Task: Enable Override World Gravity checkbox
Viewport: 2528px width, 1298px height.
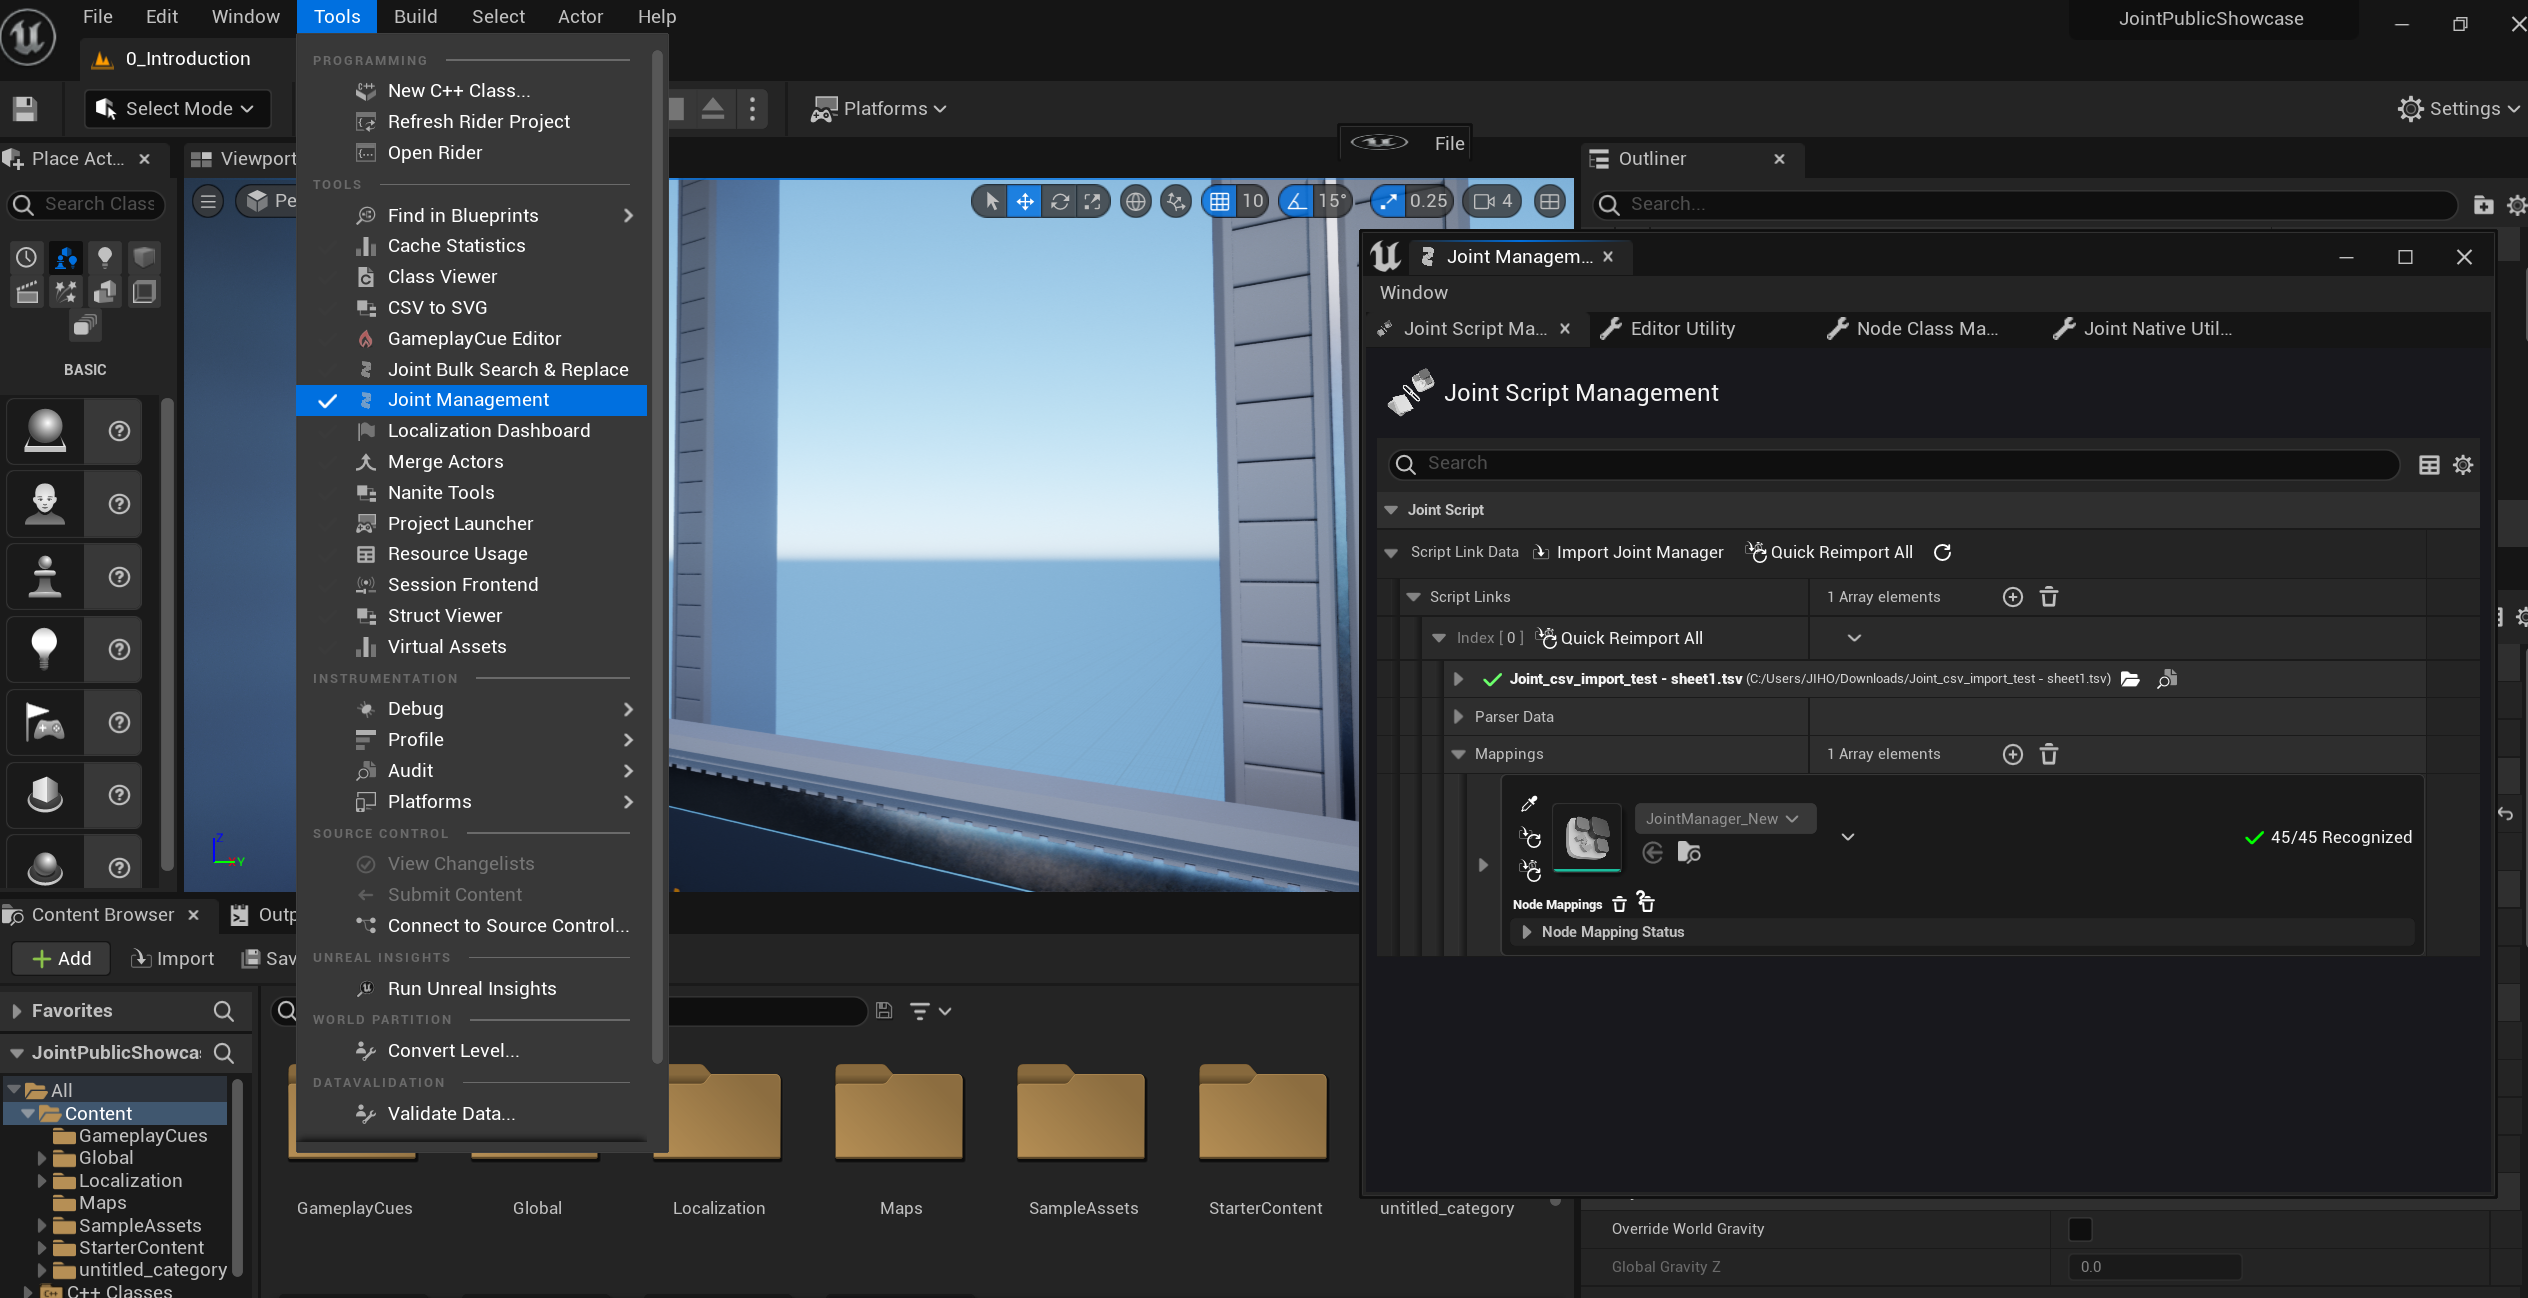Action: [2080, 1229]
